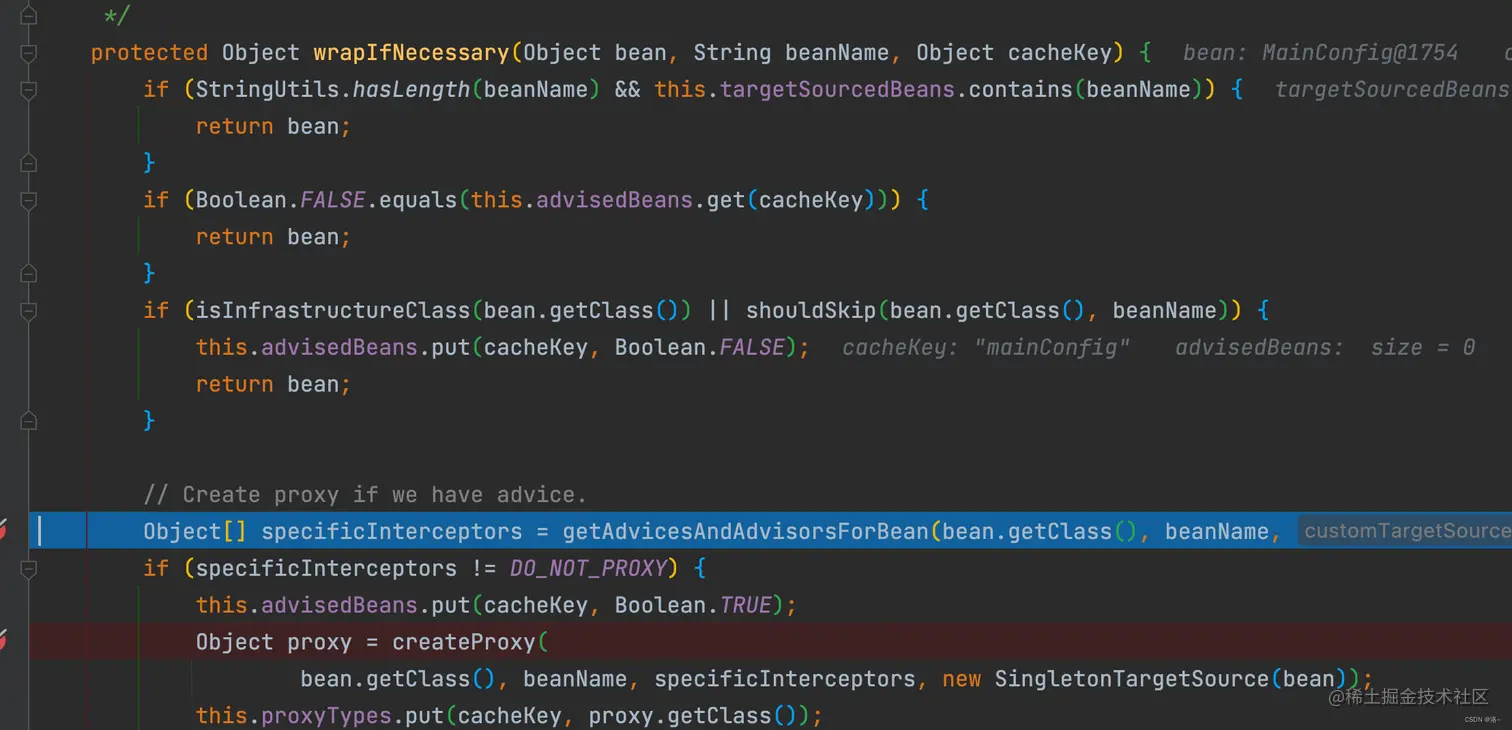The image size is (1512, 730).
Task: Click the 'Object cacheKey' parameter
Action: [1014, 53]
